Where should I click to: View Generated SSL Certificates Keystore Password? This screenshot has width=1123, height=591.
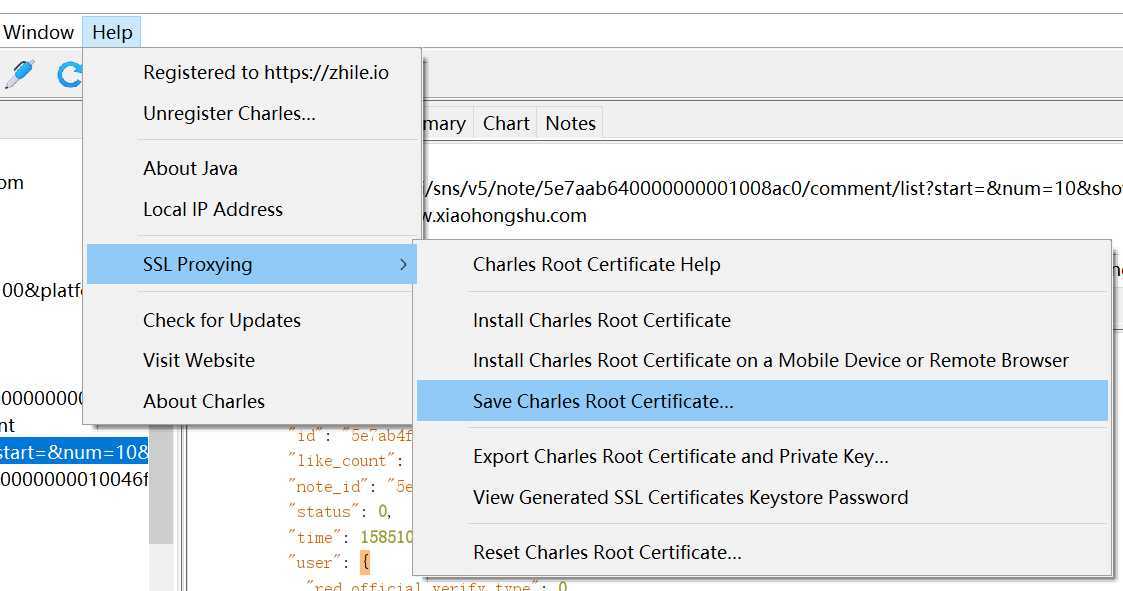pyautogui.click(x=690, y=497)
